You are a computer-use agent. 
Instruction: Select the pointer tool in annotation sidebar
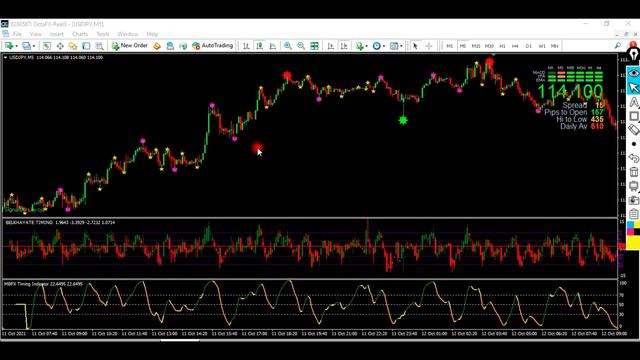[x=633, y=88]
